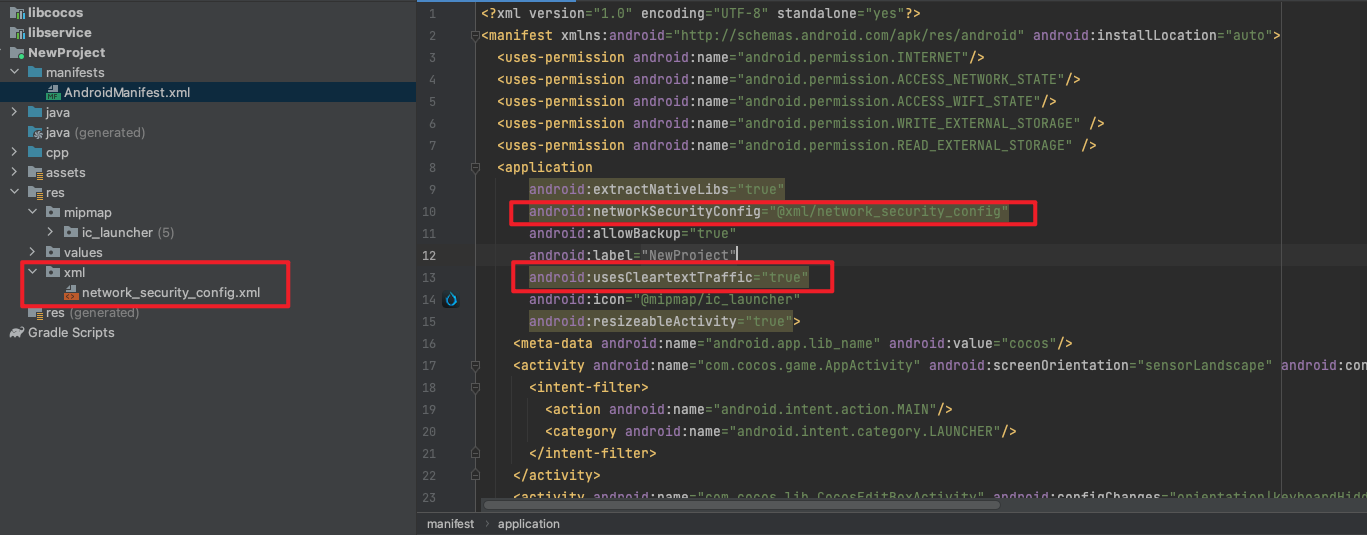1367x535 pixels.
Task: Click the manifests folder icon
Action: click(35, 73)
